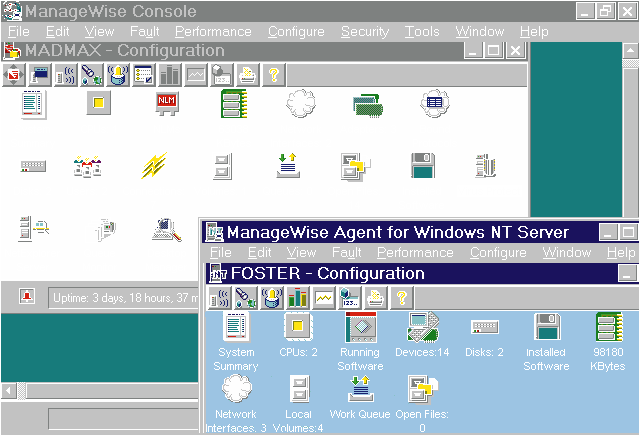This screenshot has width=640, height=436.
Task: Open Performance menu in ManageWise Console
Action: pyautogui.click(x=213, y=32)
